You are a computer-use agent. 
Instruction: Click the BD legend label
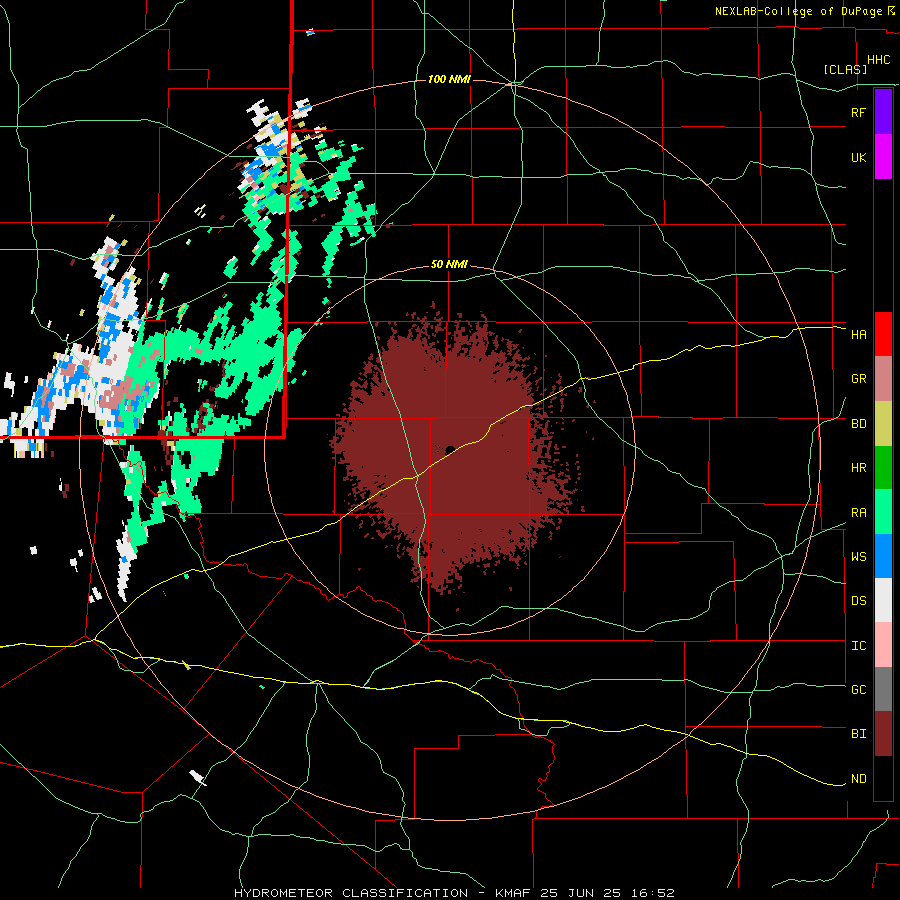click(x=858, y=424)
